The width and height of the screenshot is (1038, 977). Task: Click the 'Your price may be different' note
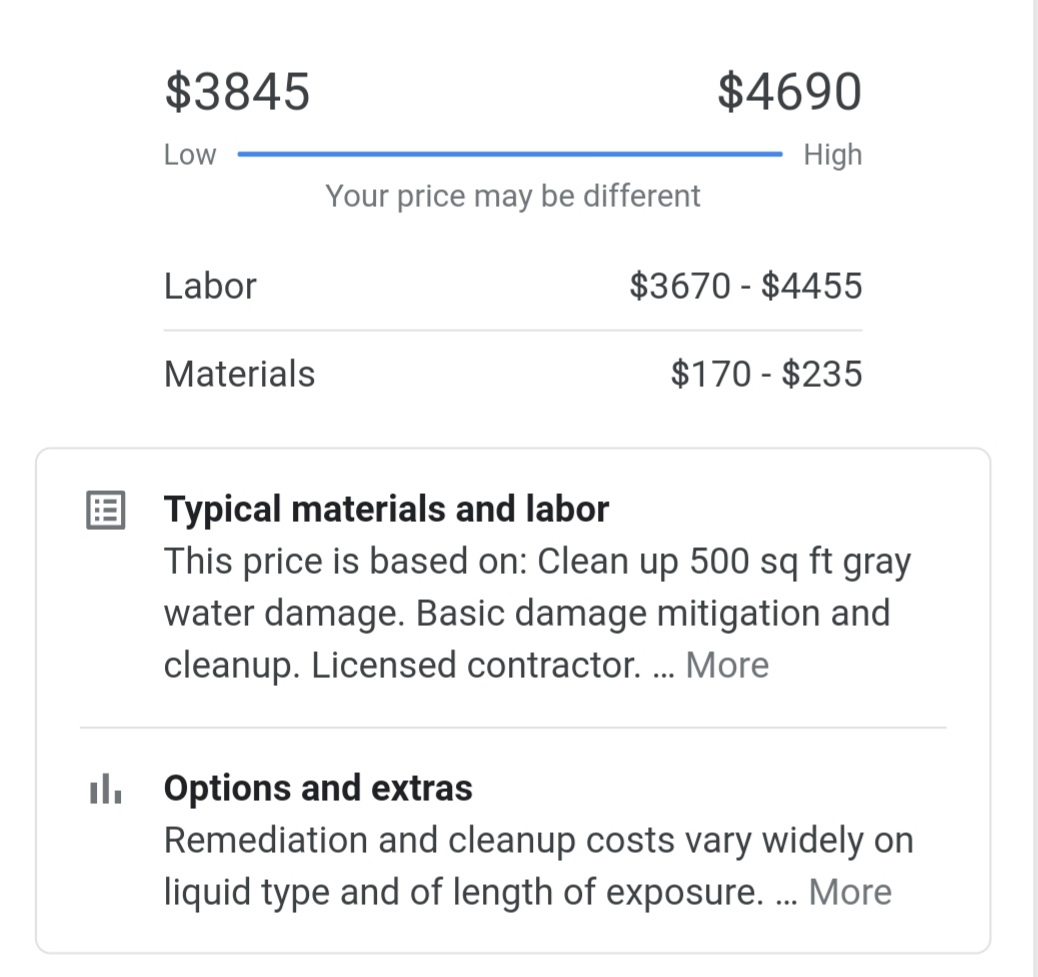pos(512,196)
